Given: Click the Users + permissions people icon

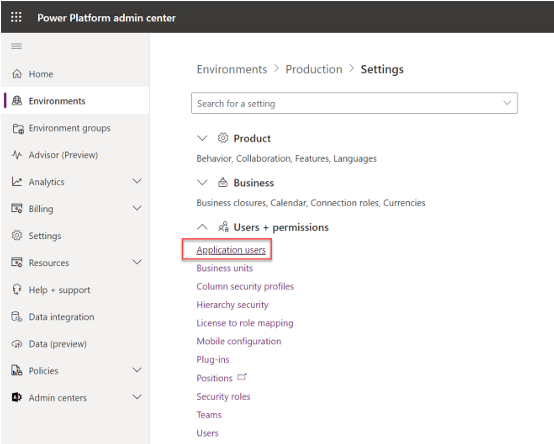Looking at the screenshot, I should pos(223,226).
